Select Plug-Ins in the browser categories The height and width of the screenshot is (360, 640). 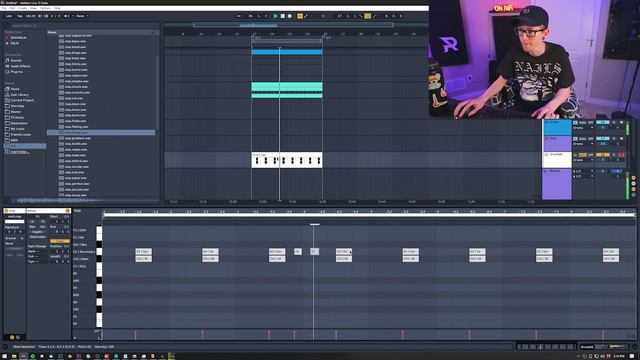point(17,72)
